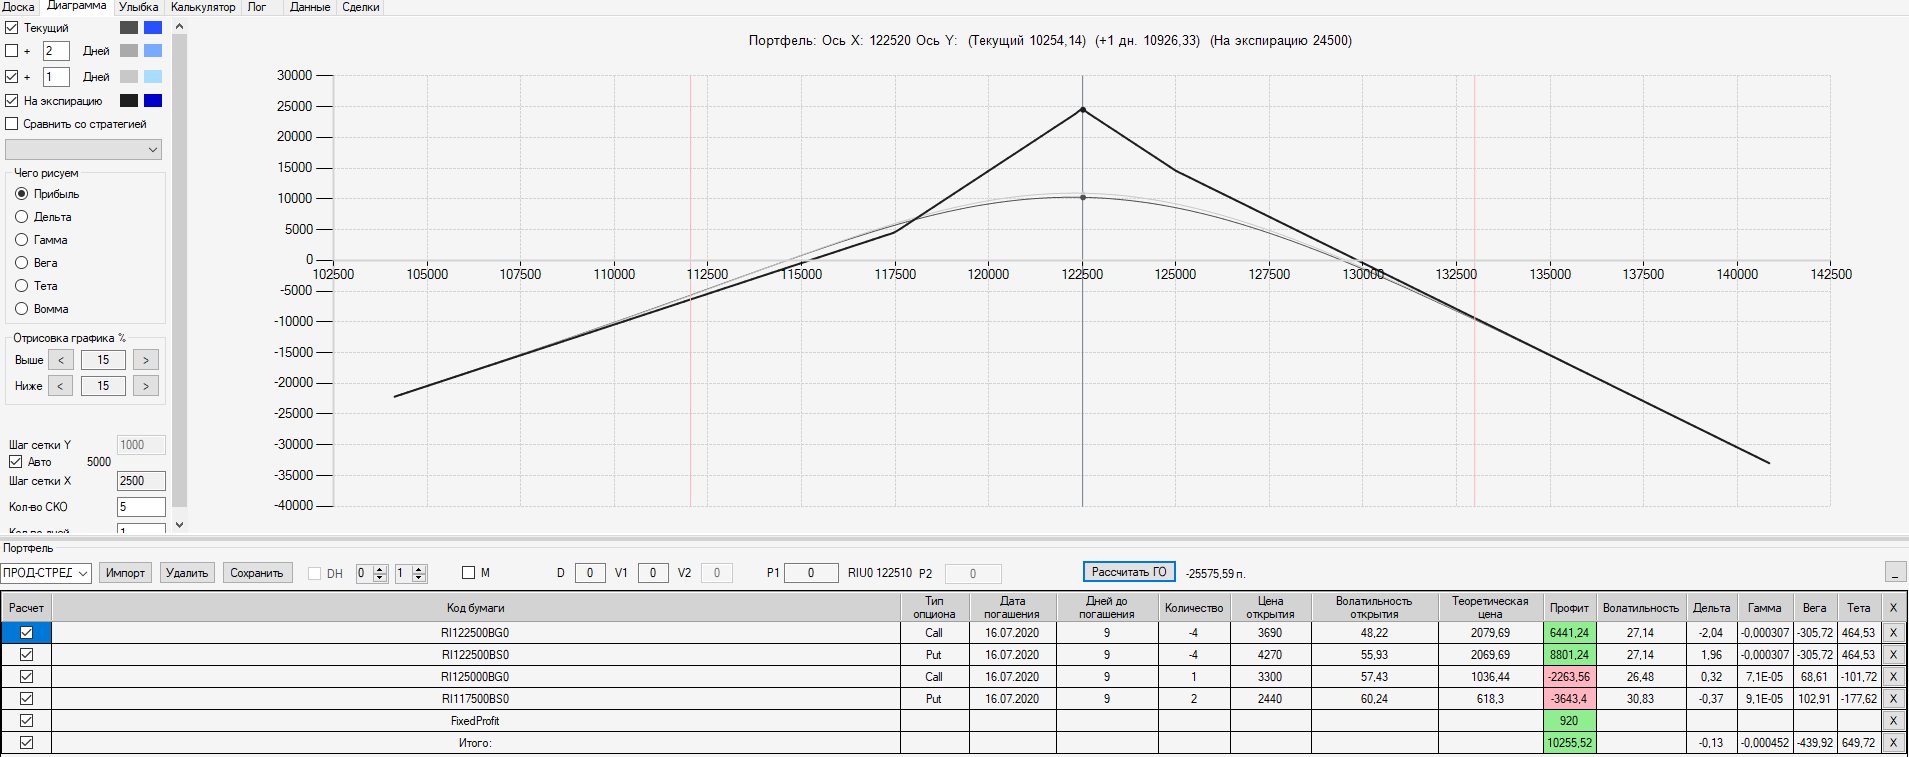Screen dimensions: 1909x757
Task: Click the Кол-во СКО input field
Action: coord(141,507)
